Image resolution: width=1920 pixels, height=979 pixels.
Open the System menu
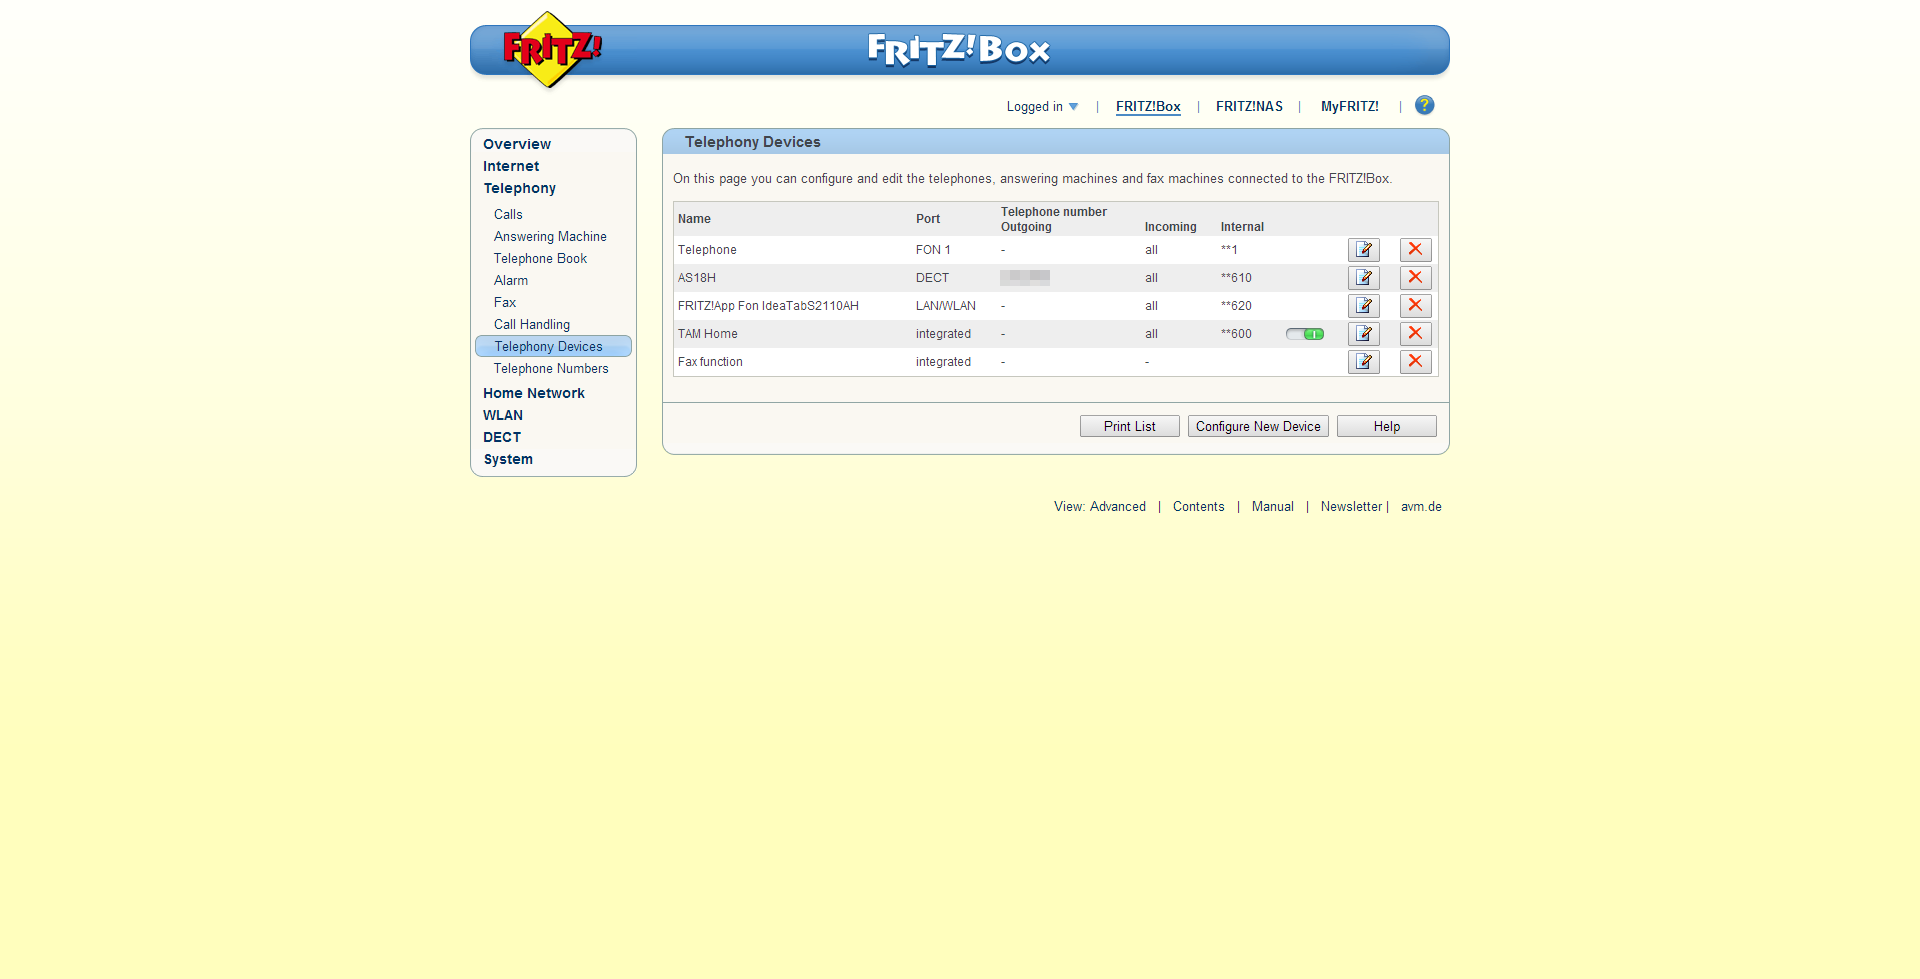[508, 459]
